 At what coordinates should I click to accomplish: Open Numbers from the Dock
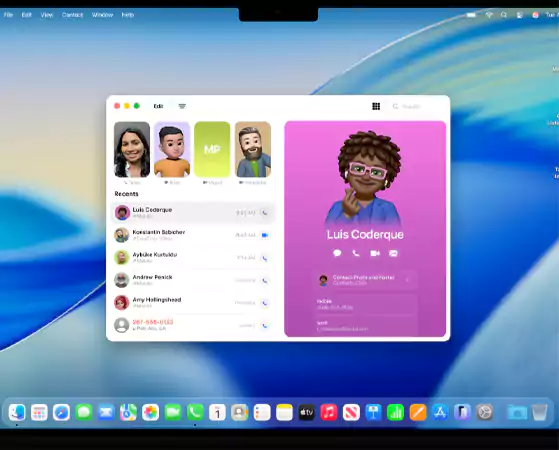tap(396, 413)
